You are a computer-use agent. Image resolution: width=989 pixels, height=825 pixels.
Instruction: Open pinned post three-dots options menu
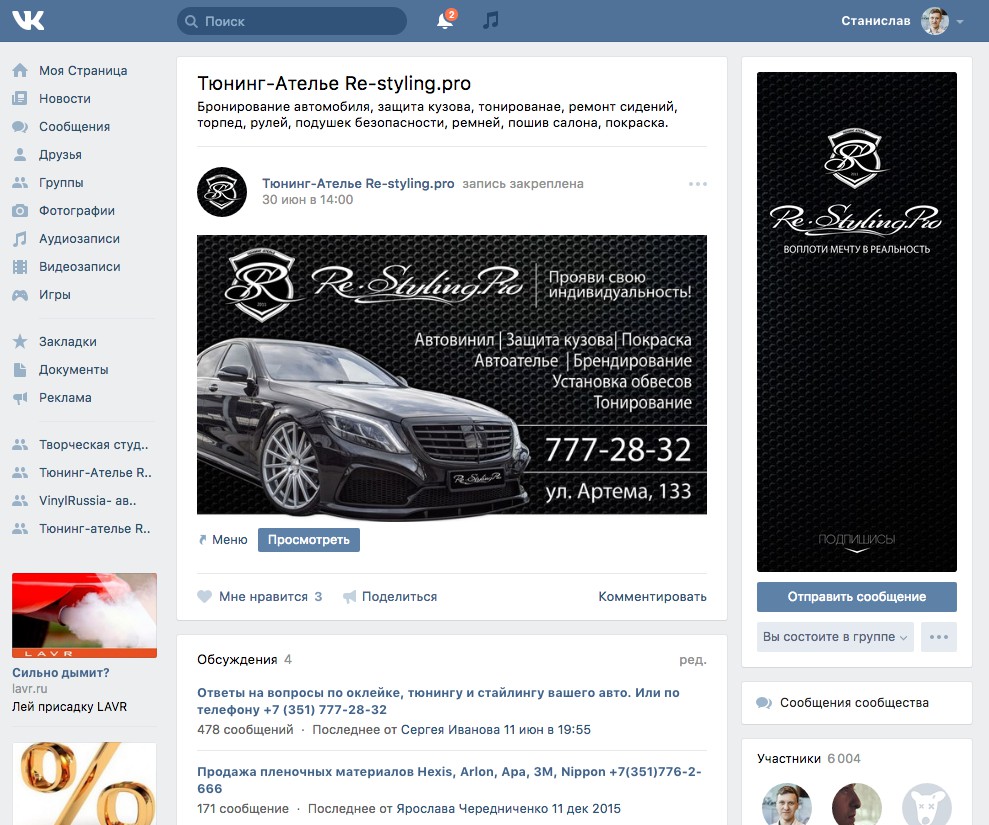tap(698, 184)
